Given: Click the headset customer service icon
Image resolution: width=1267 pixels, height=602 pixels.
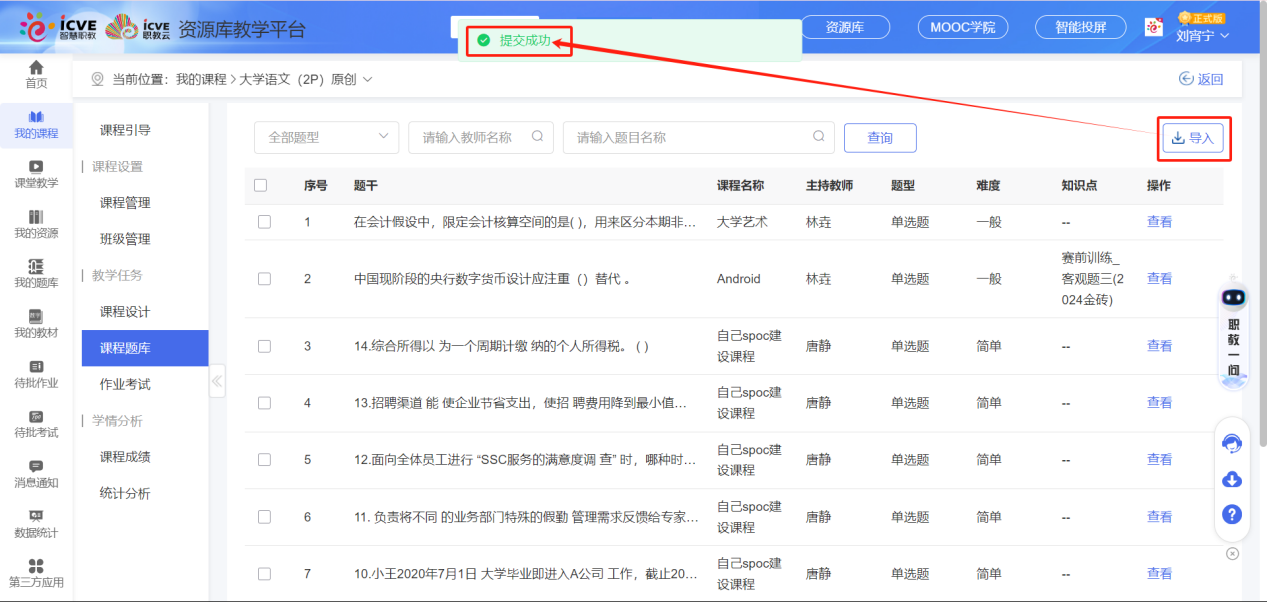Looking at the screenshot, I should pyautogui.click(x=1232, y=444).
